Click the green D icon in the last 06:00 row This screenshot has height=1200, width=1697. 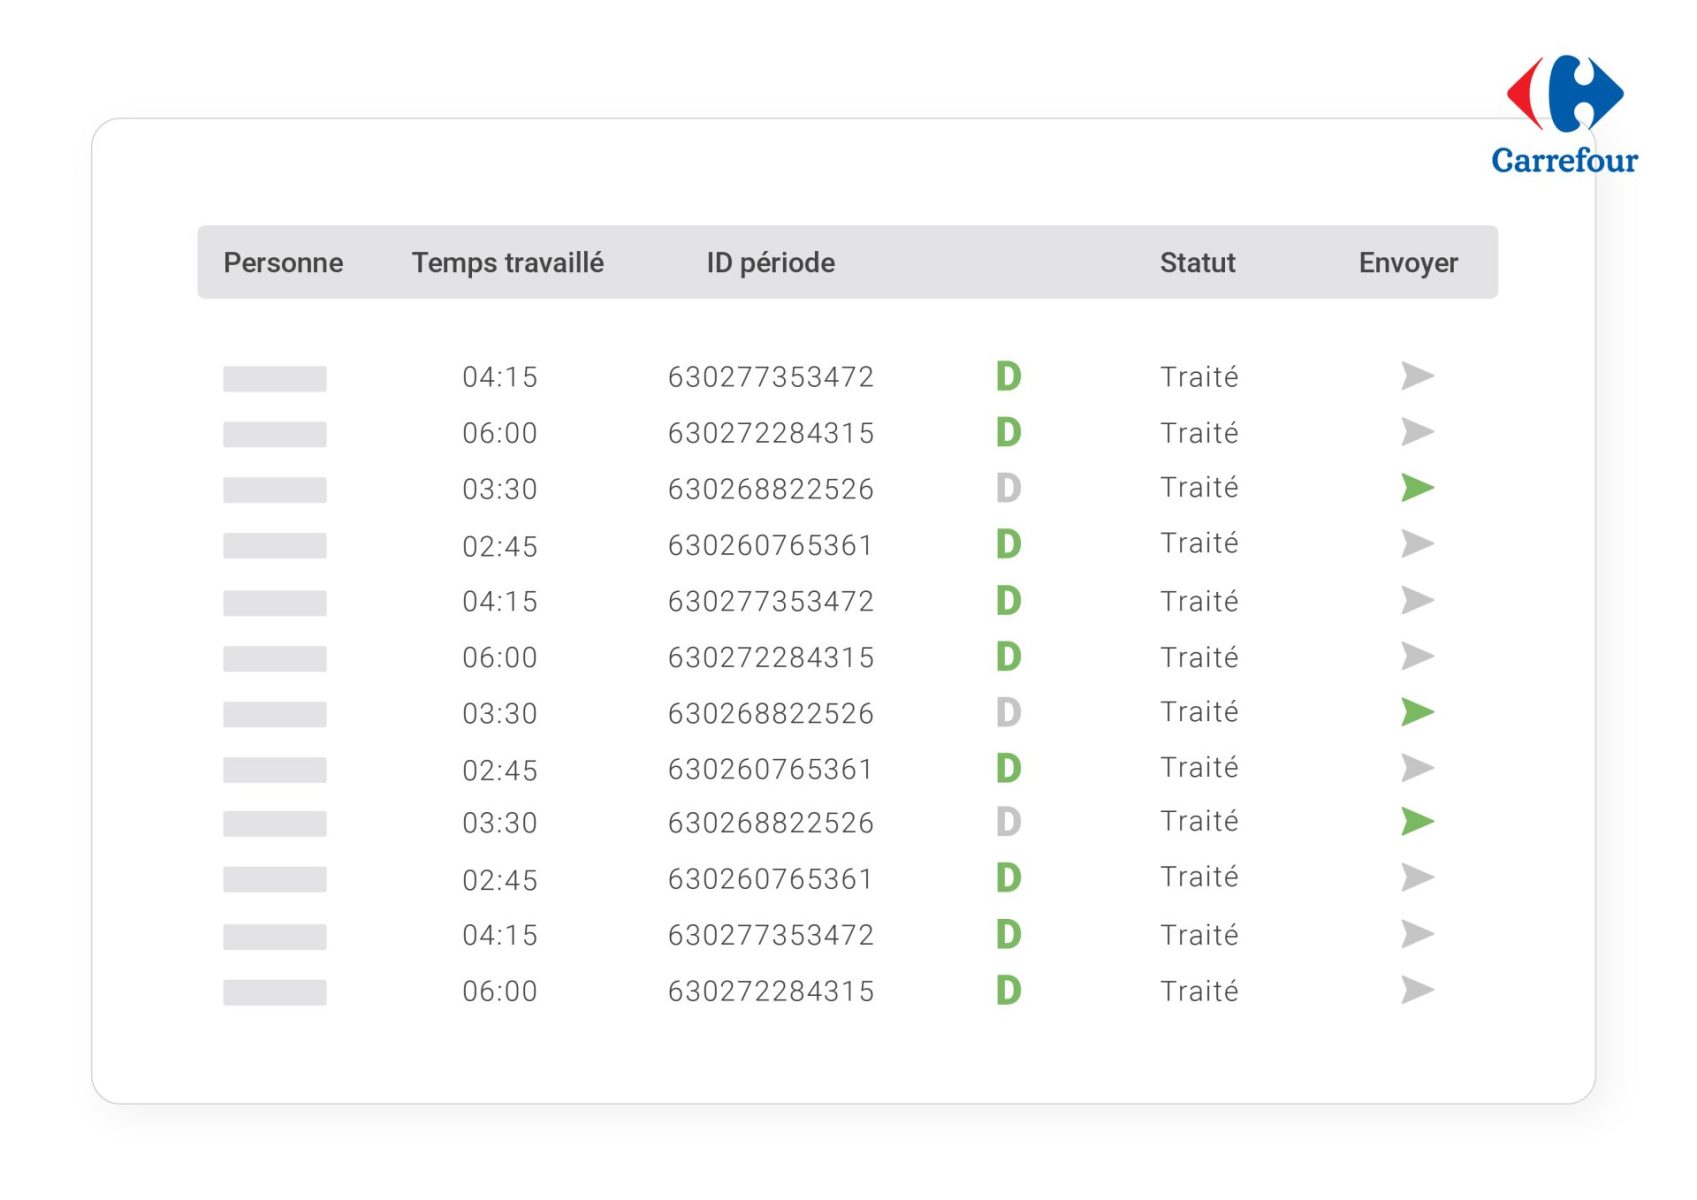point(1009,990)
